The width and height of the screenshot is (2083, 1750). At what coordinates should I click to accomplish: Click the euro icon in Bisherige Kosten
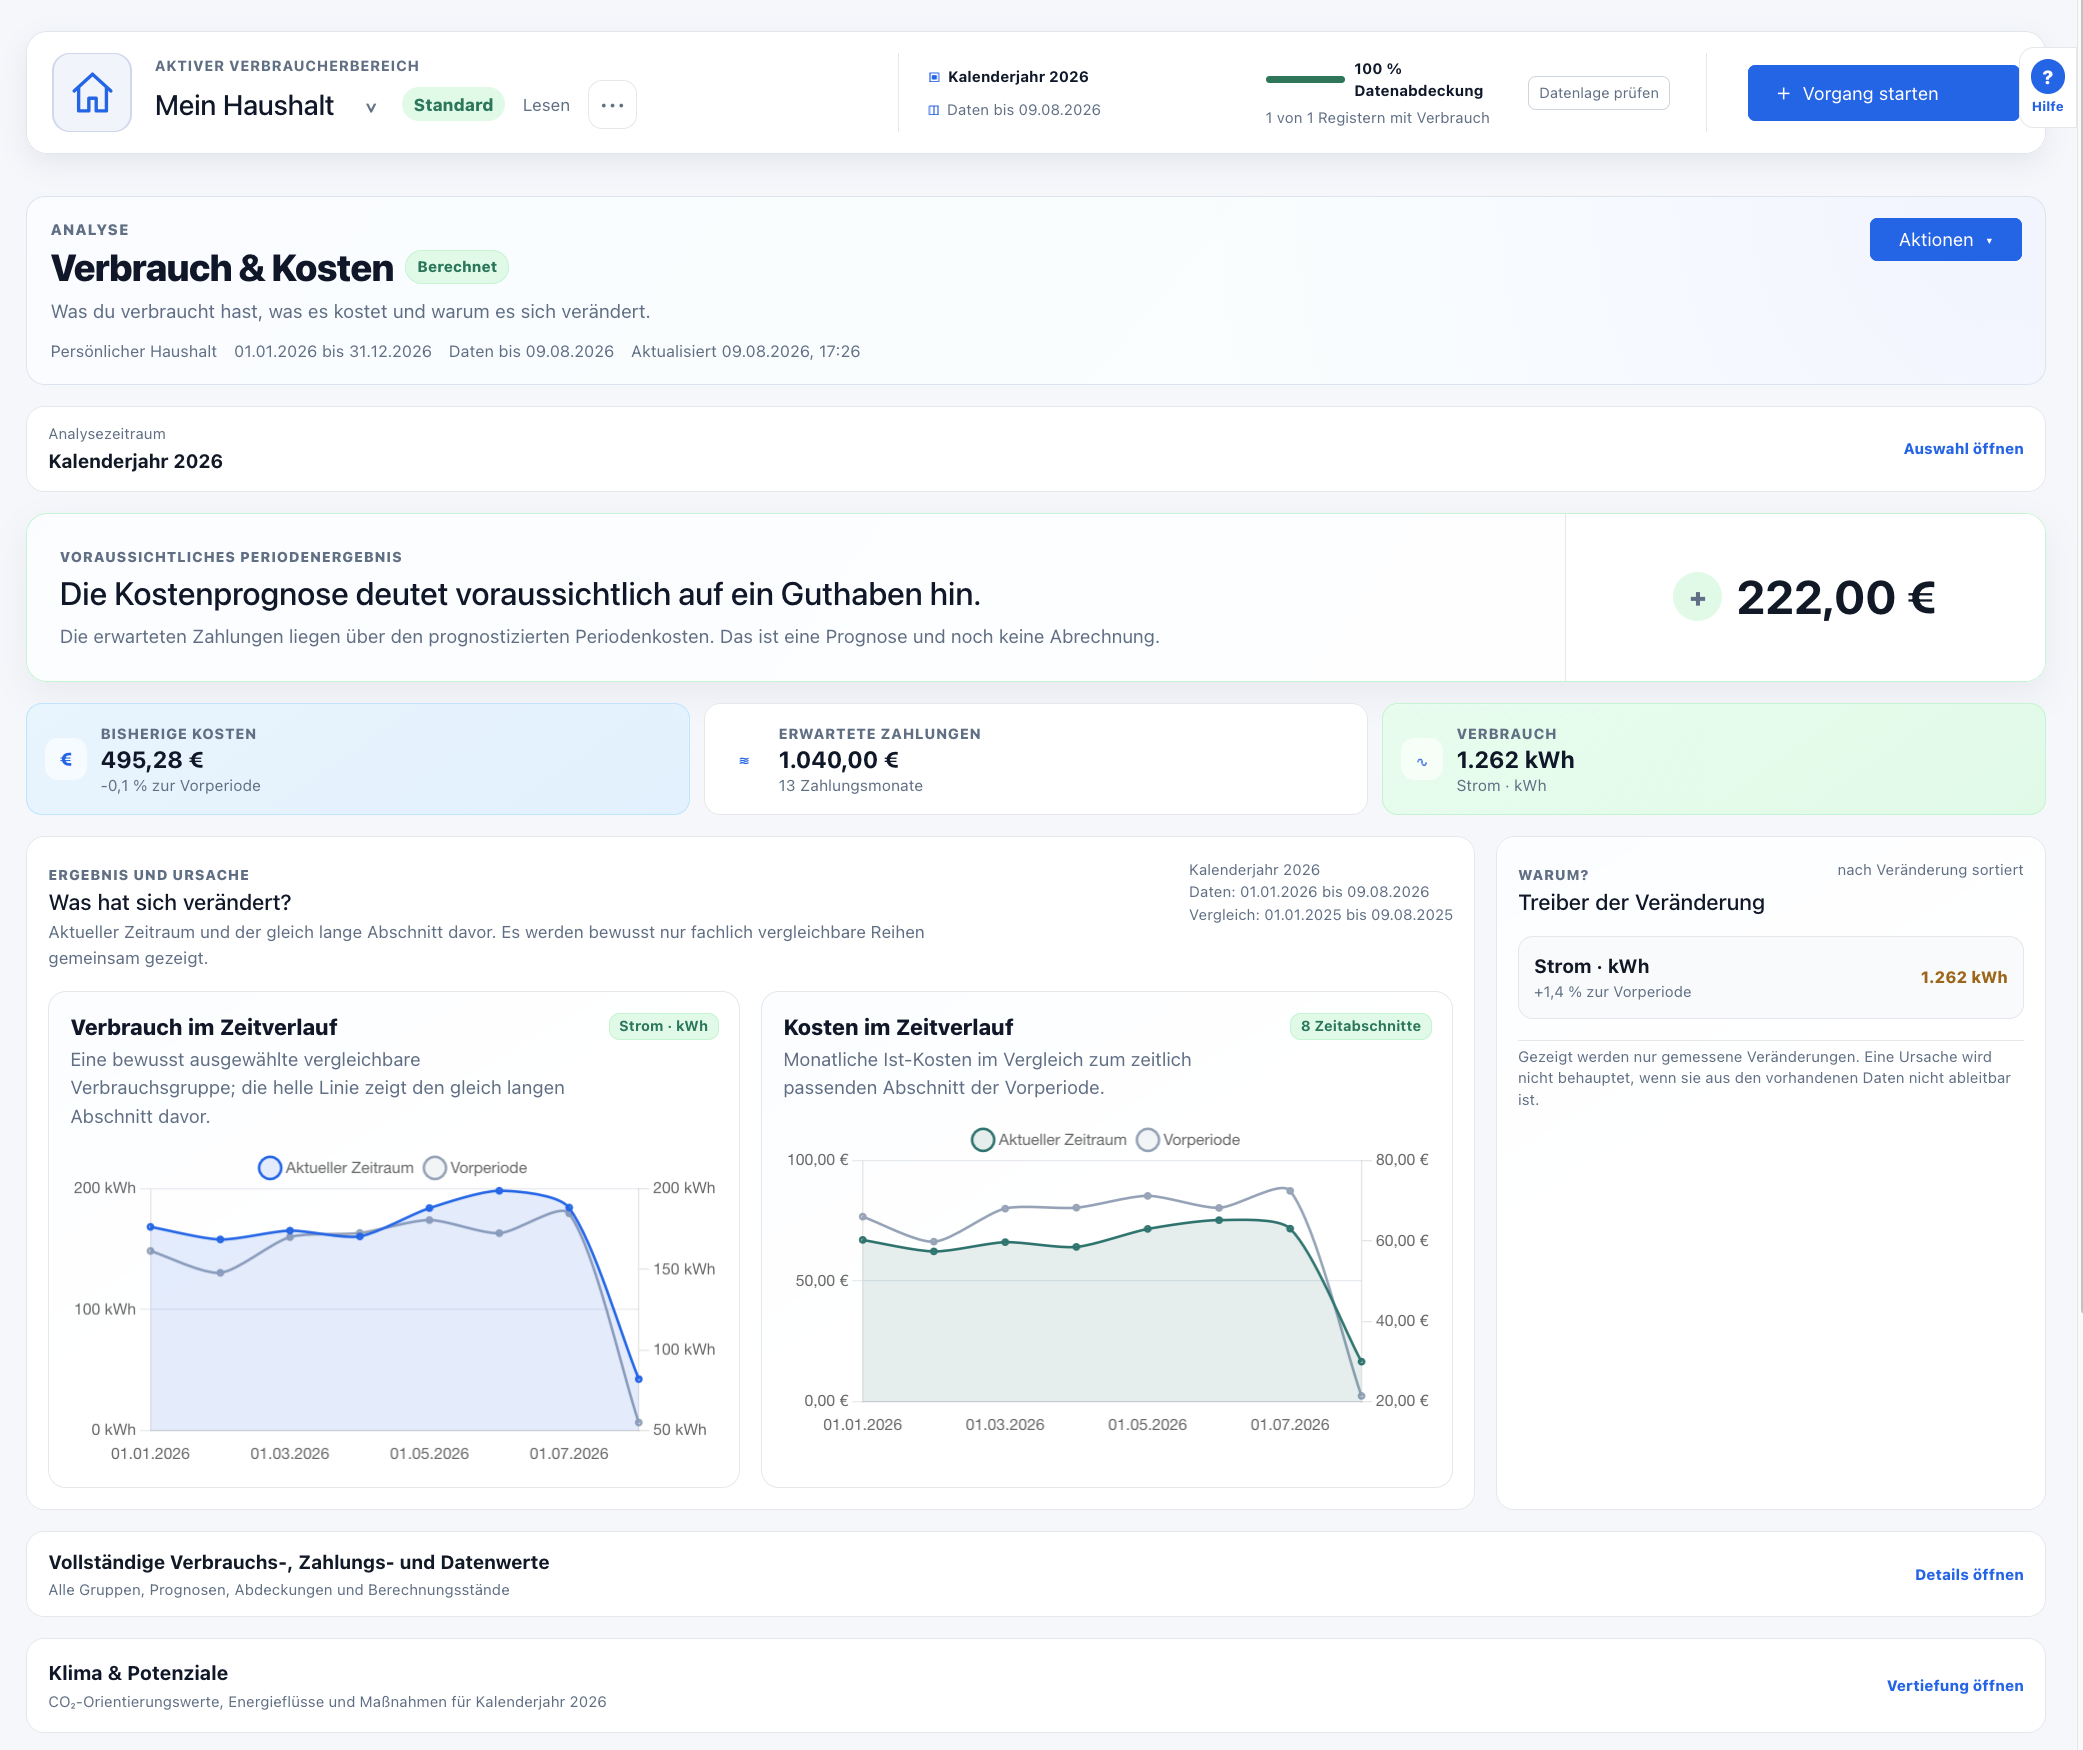(66, 760)
